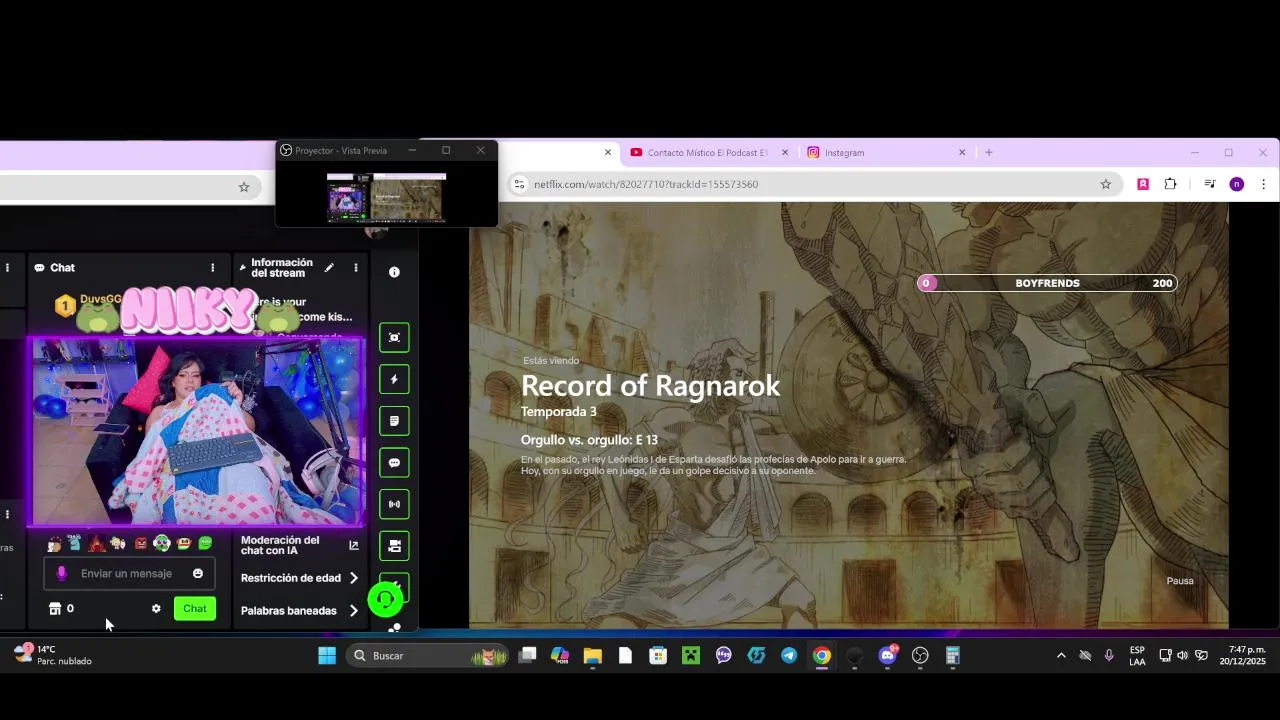Click the Orgullo vs. orgullo: E 13 text
This screenshot has height=720, width=1280.
589,440
